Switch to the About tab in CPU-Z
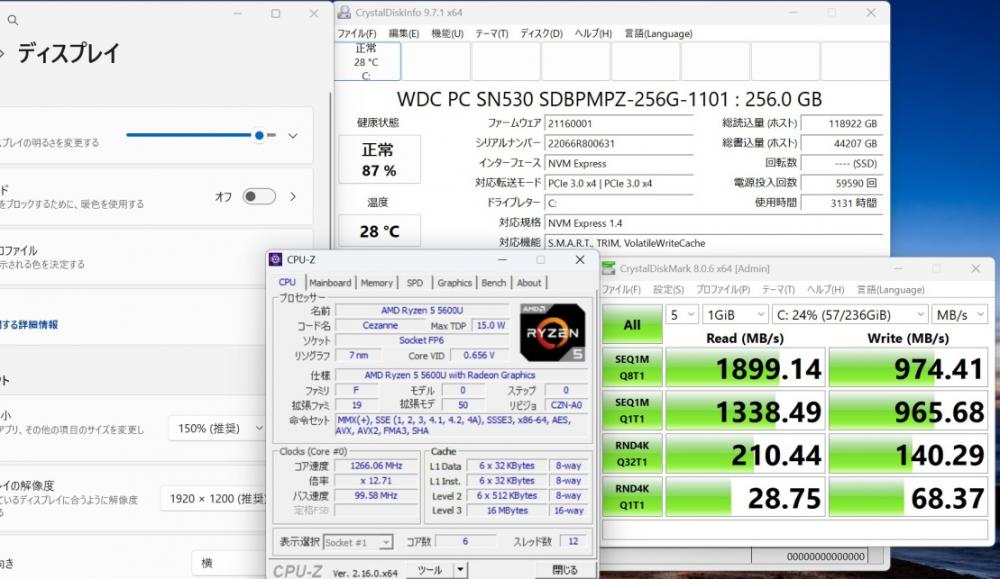The image size is (1000, 579). point(529,282)
